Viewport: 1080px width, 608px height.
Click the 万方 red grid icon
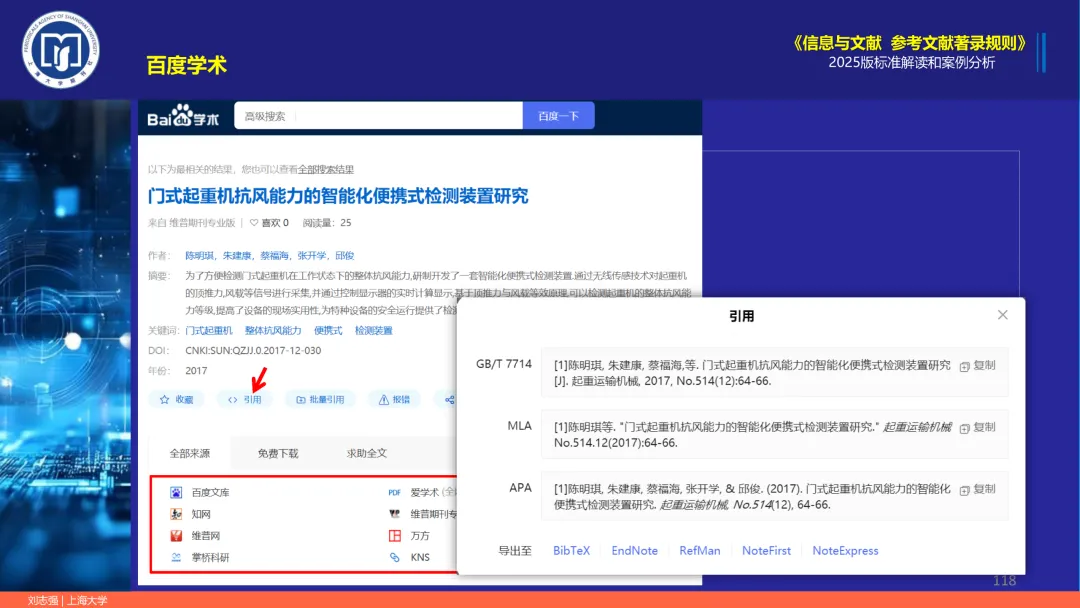(x=395, y=536)
